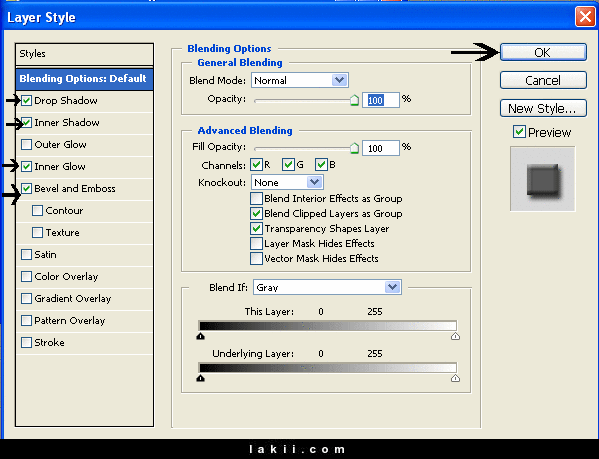Click the white Underlying Layer slider handle

coord(455,378)
